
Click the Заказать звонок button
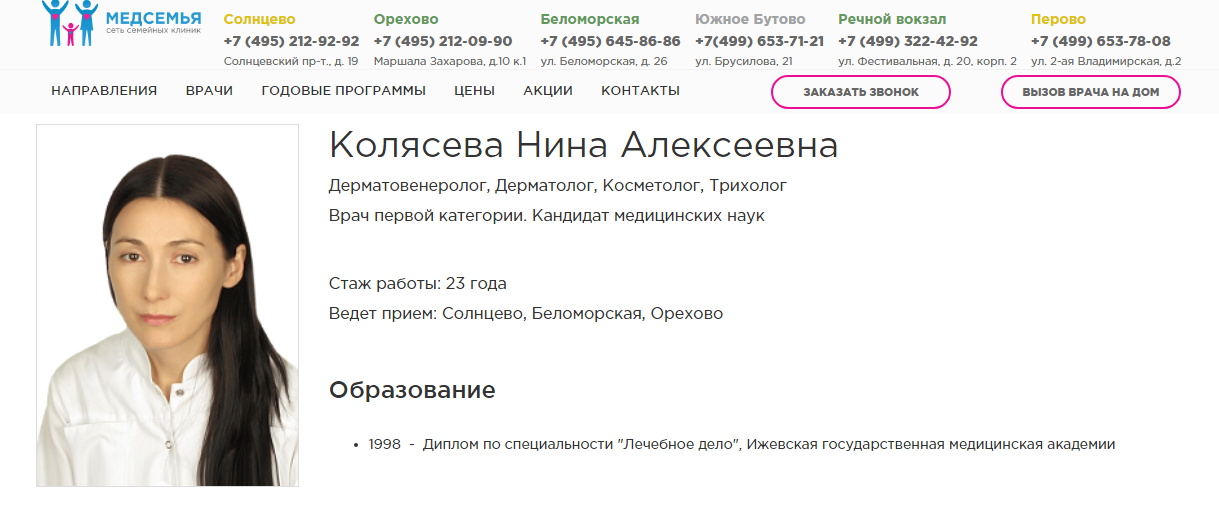point(861,92)
